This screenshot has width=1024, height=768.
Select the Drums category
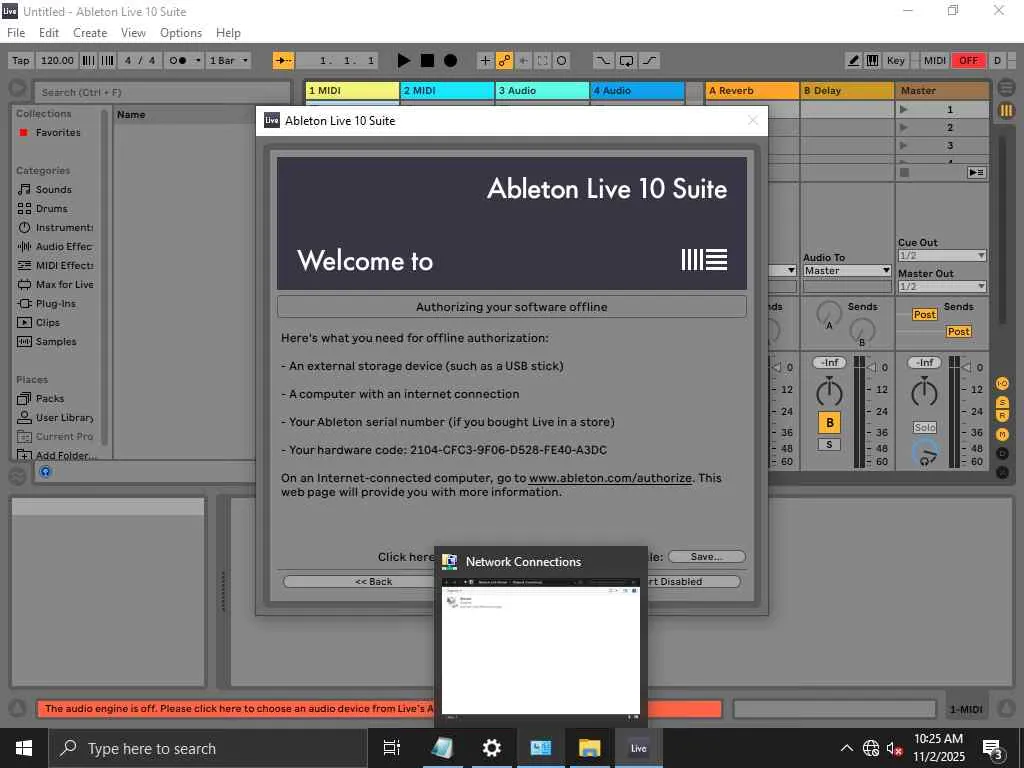[52, 208]
